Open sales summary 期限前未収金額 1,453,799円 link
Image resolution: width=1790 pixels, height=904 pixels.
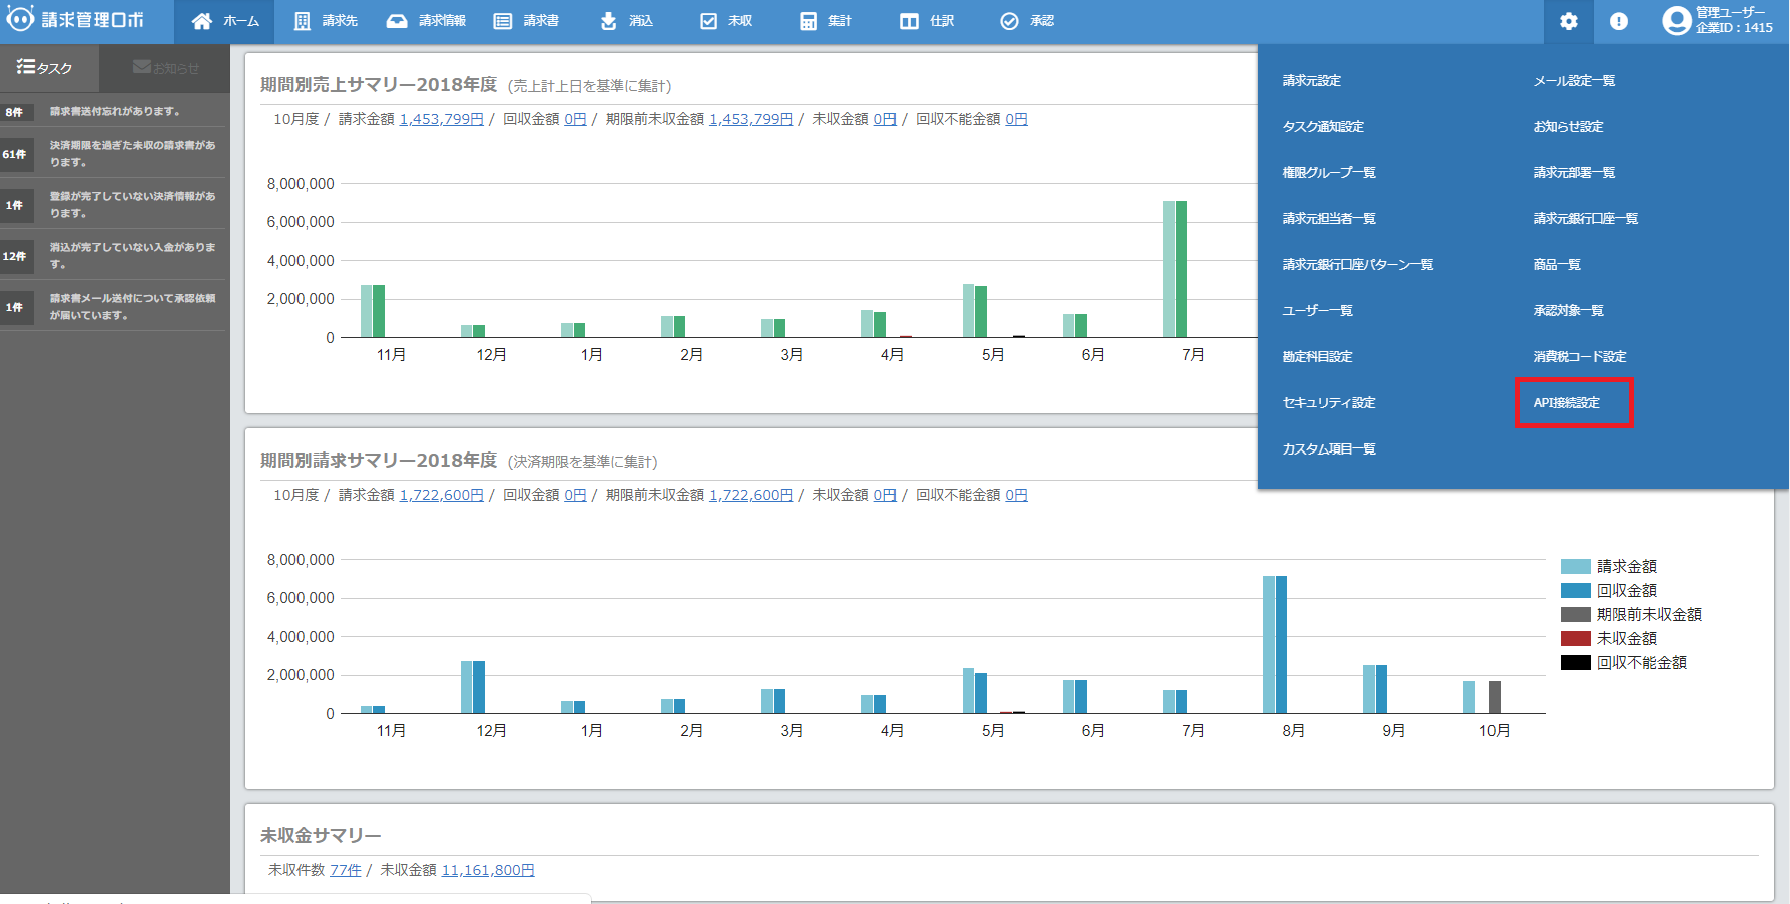point(751,119)
